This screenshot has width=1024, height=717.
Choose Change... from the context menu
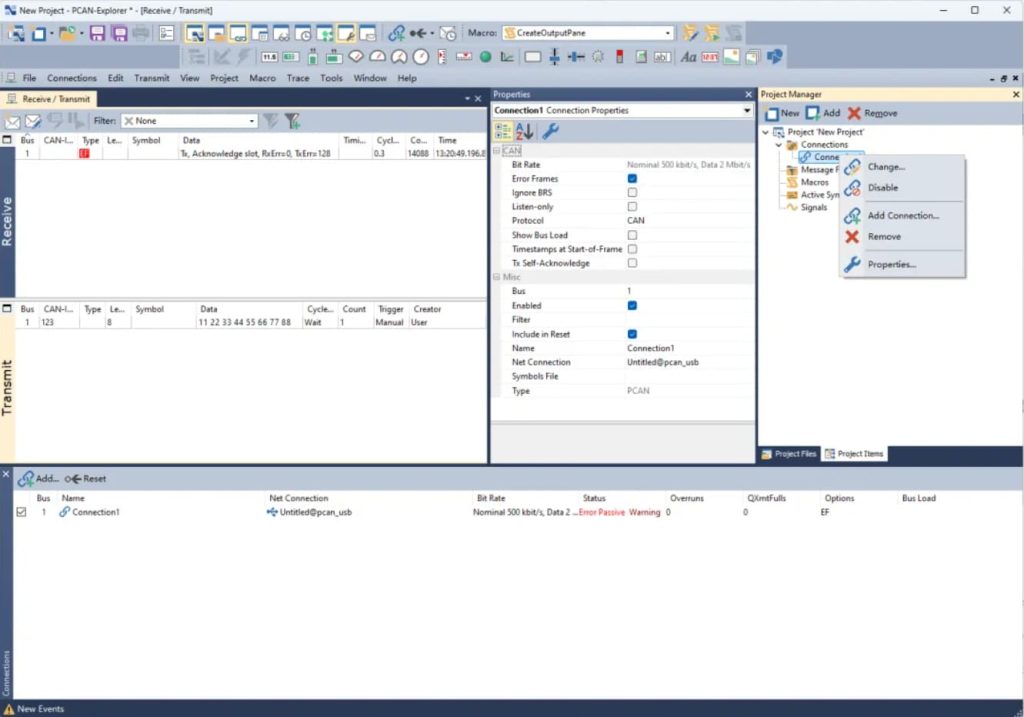pyautogui.click(x=903, y=167)
